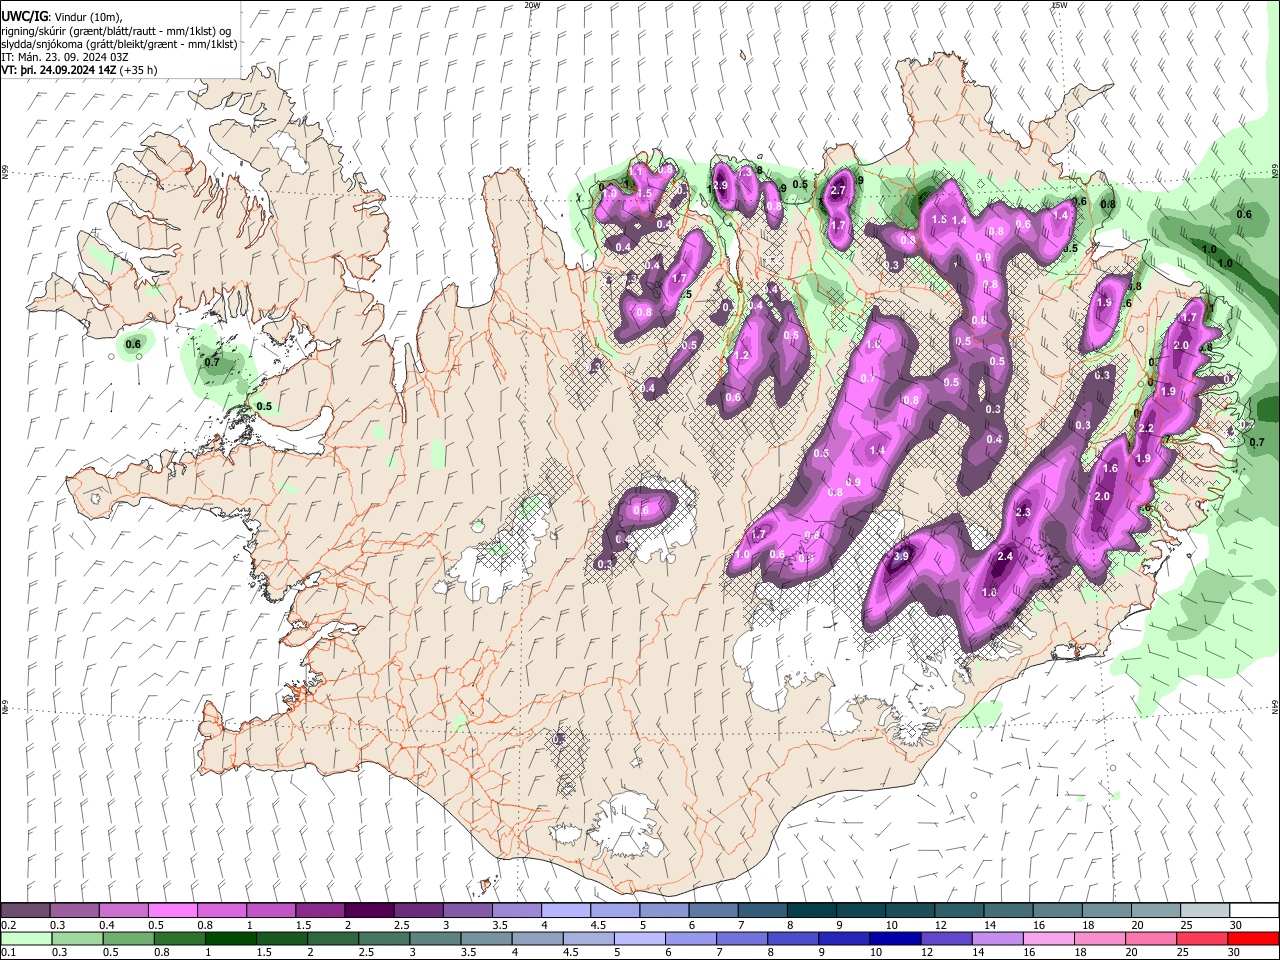The height and width of the screenshot is (960, 1280).
Task: Select the 2.7 snowfall value near north coast
Action: coord(839,190)
